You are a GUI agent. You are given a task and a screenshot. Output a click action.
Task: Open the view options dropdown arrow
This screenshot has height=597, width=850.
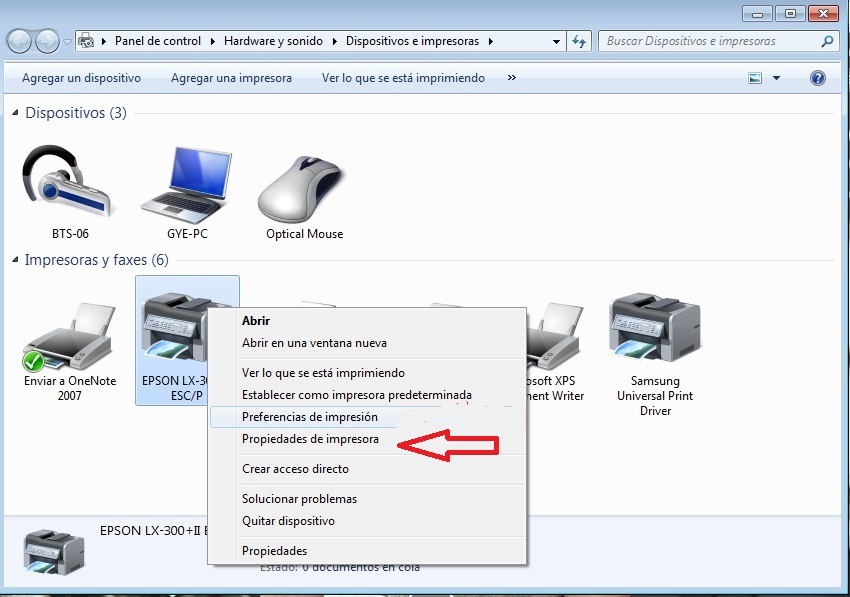[x=776, y=78]
